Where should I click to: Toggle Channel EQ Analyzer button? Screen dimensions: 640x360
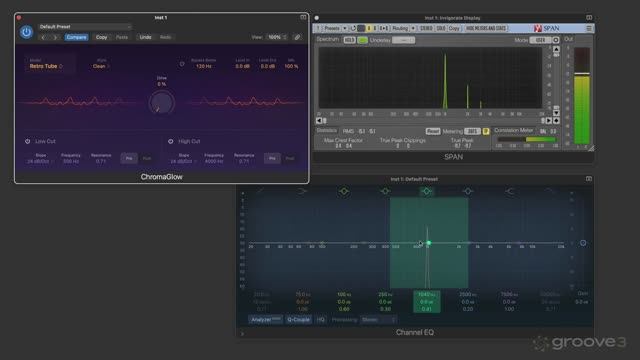[x=265, y=320]
